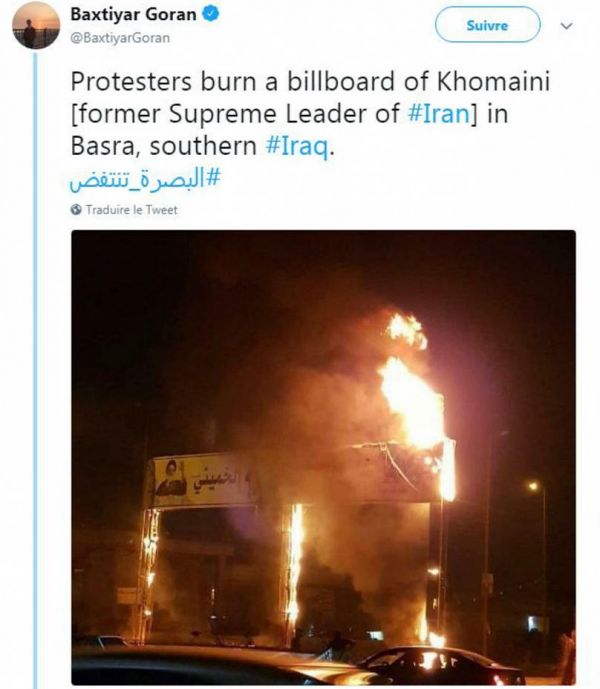Click the Khomeini portrait on the billboard in the photo
The width and height of the screenshot is (600, 689).
point(171,478)
